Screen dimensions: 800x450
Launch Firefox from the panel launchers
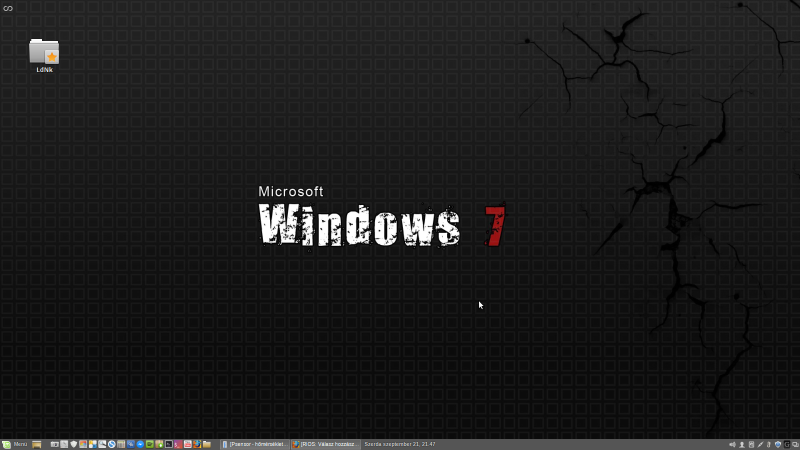click(x=197, y=444)
